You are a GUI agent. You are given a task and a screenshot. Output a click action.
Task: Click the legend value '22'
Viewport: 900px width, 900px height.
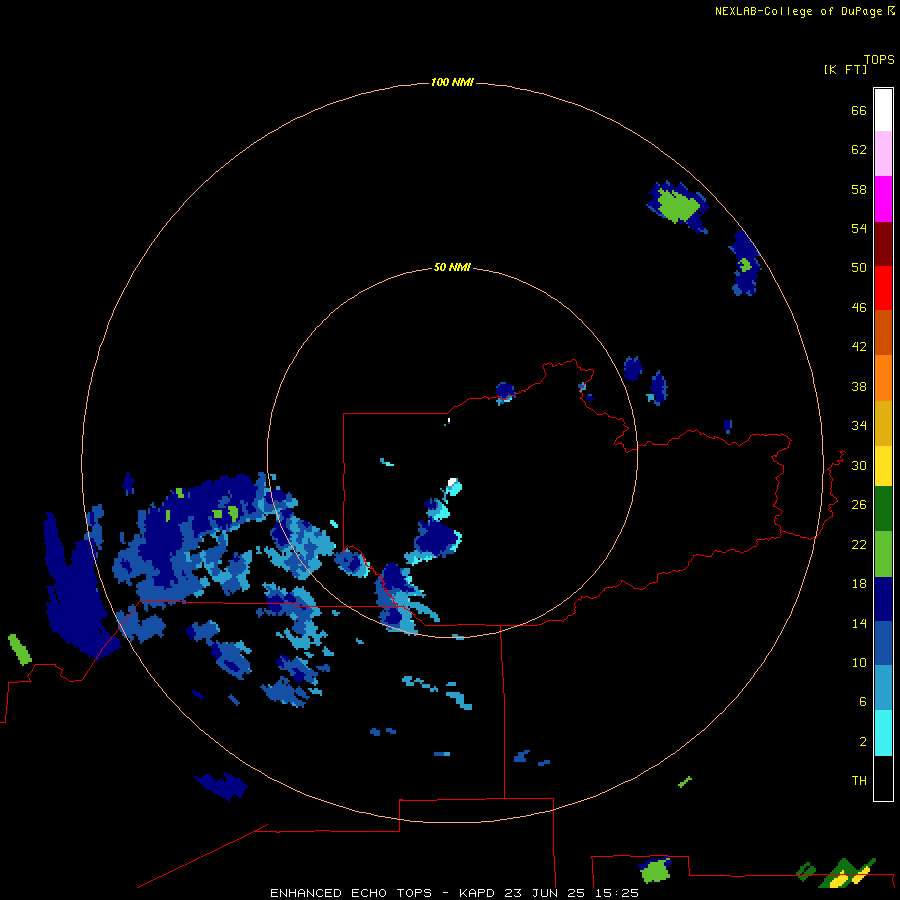[859, 545]
